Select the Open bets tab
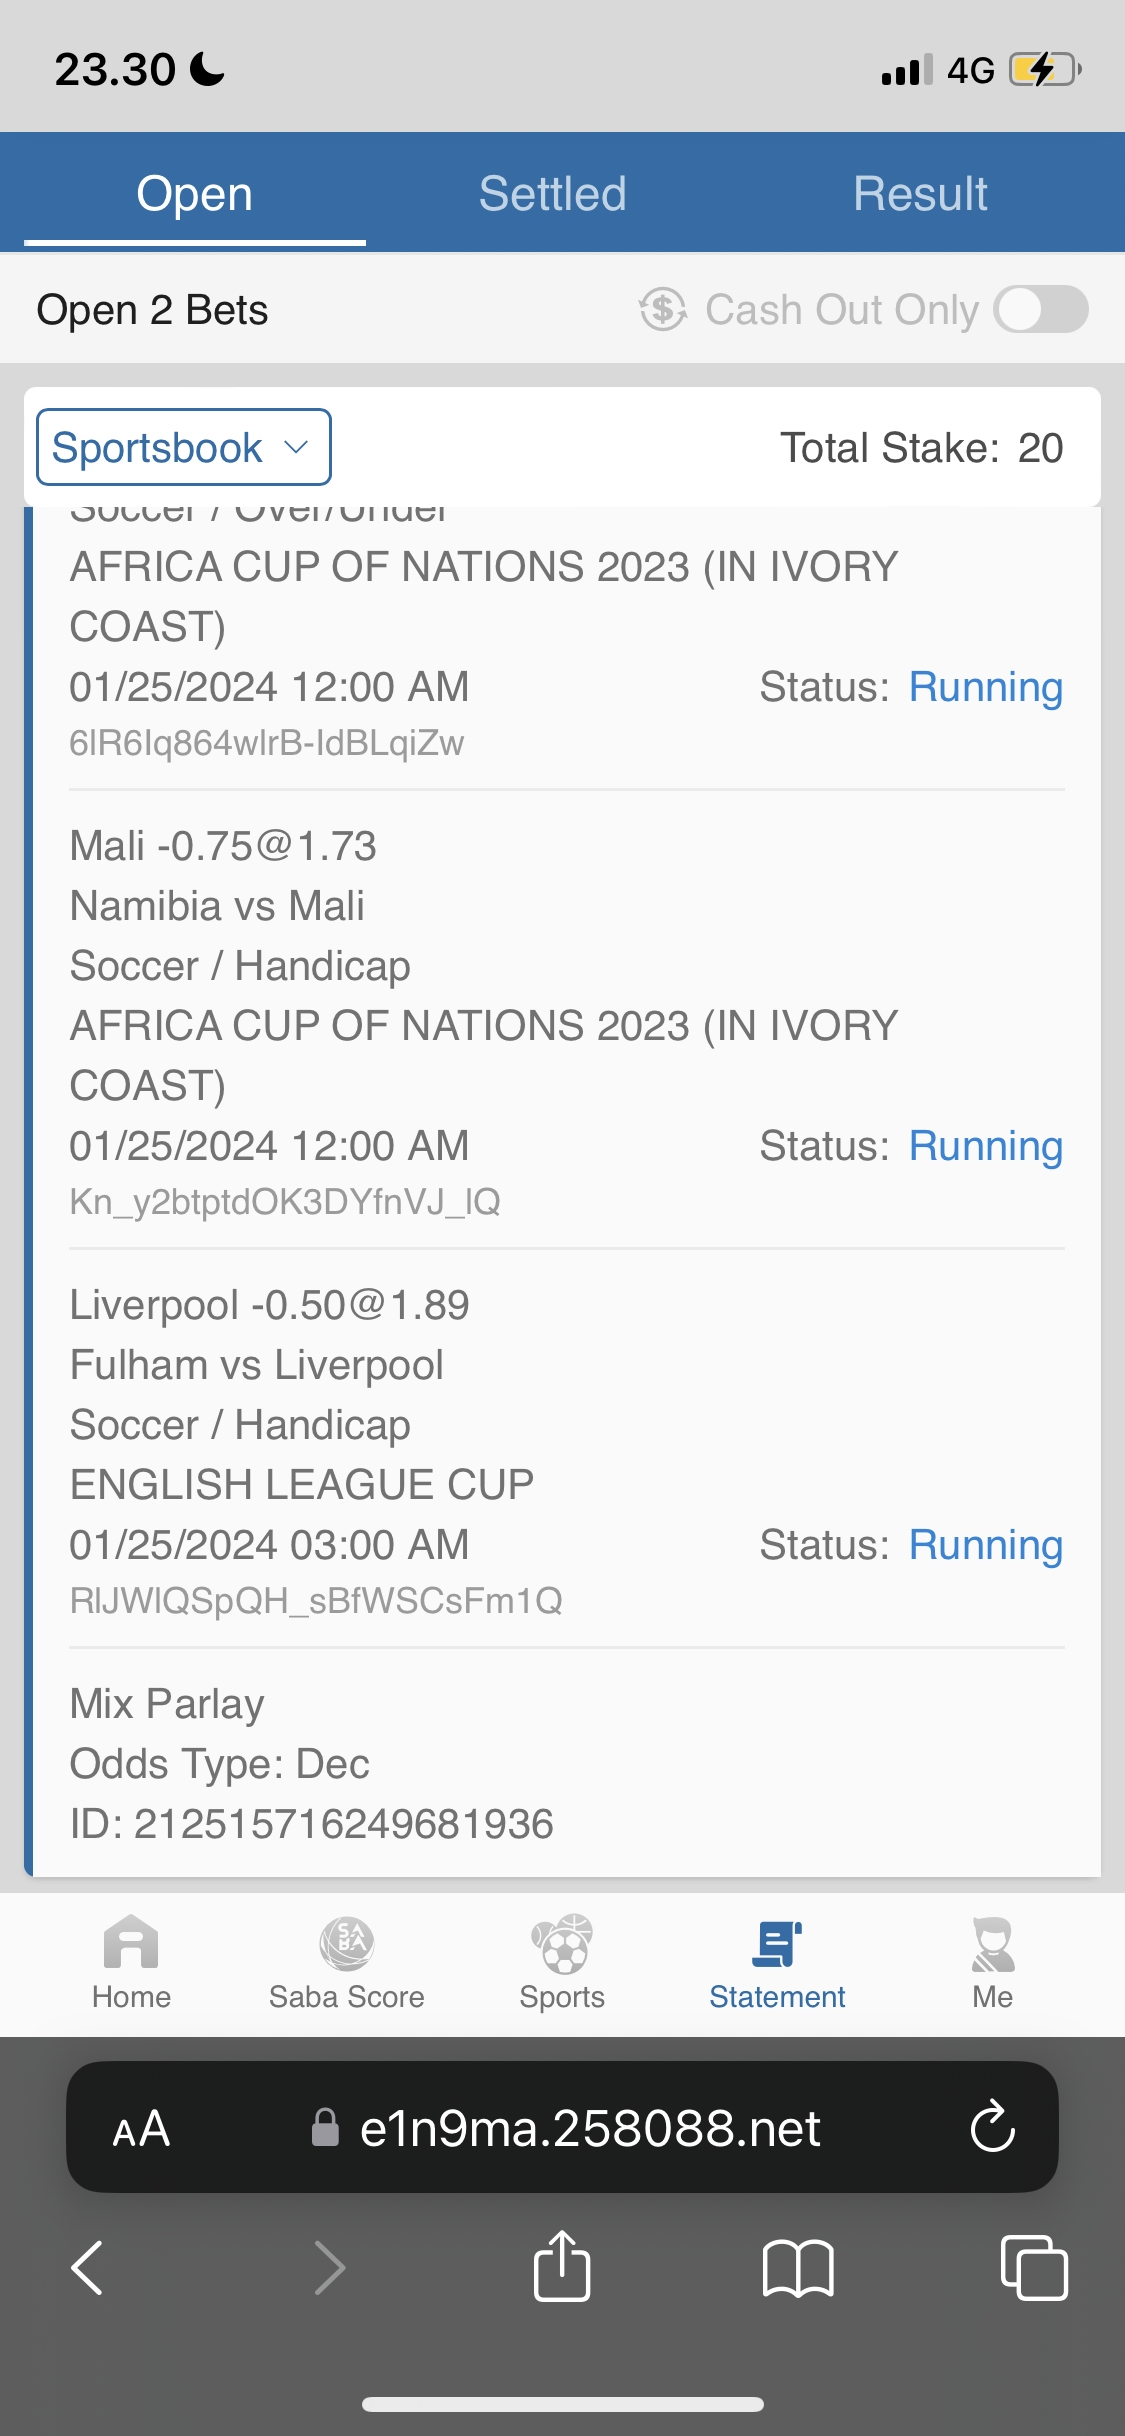This screenshot has height=2436, width=1125. click(x=195, y=193)
